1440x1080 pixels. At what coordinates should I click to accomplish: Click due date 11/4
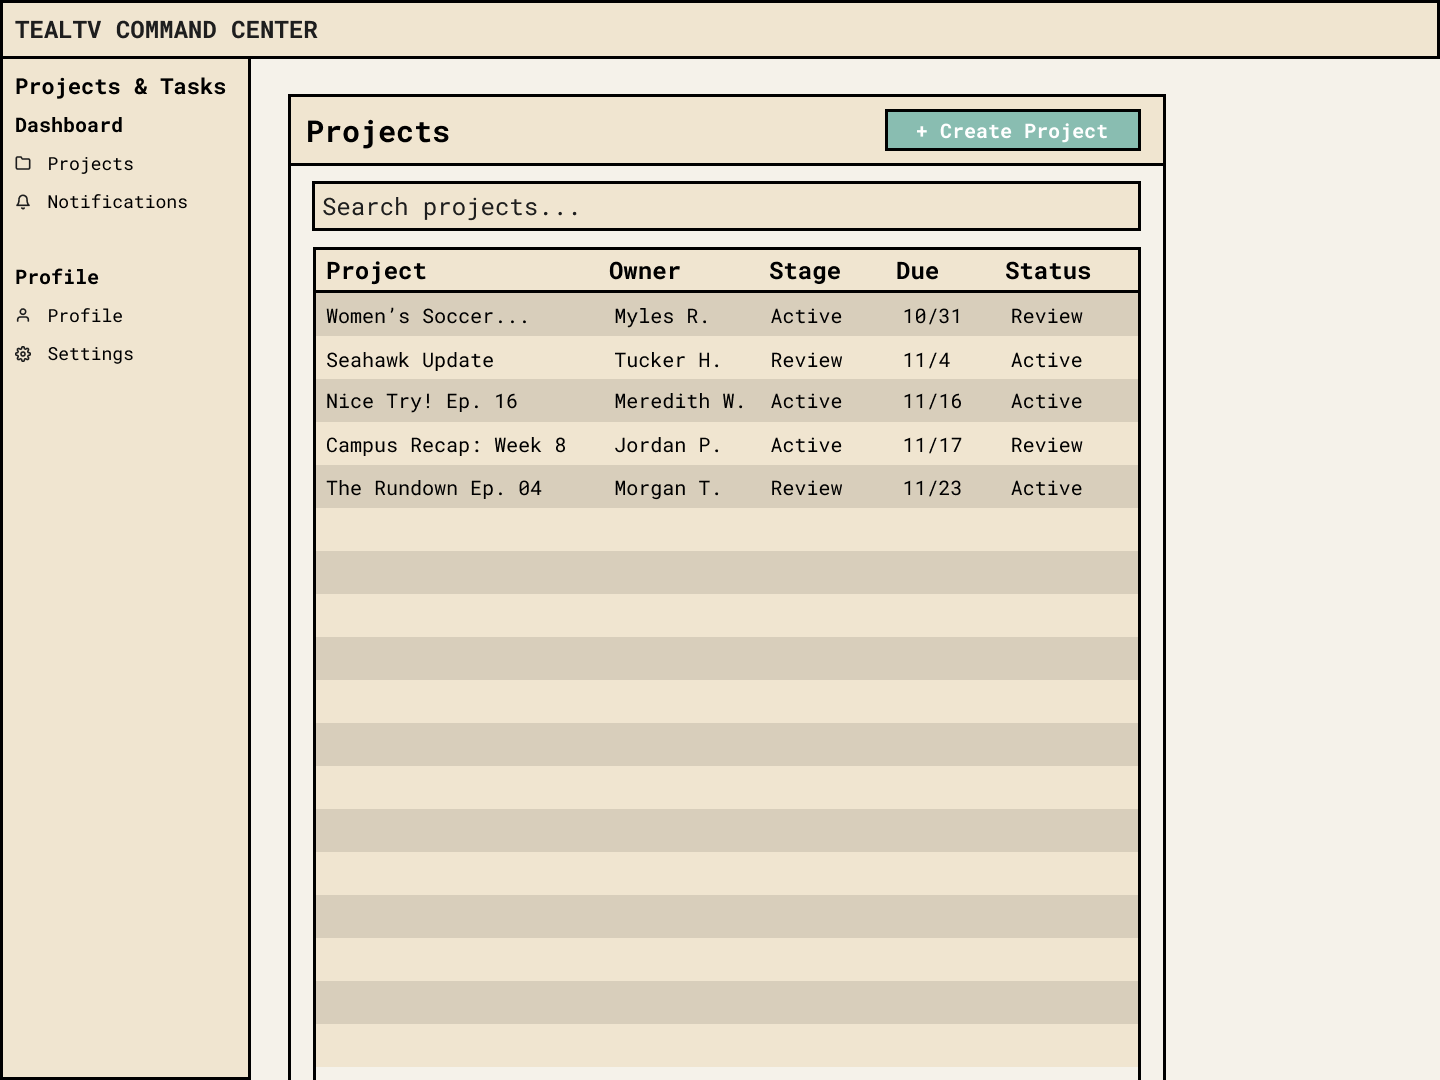(927, 360)
